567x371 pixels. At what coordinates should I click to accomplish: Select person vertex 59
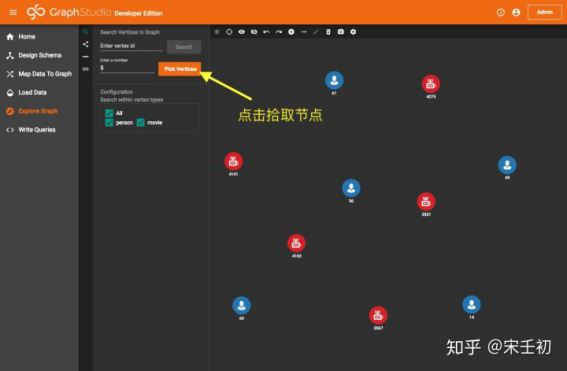[242, 306]
